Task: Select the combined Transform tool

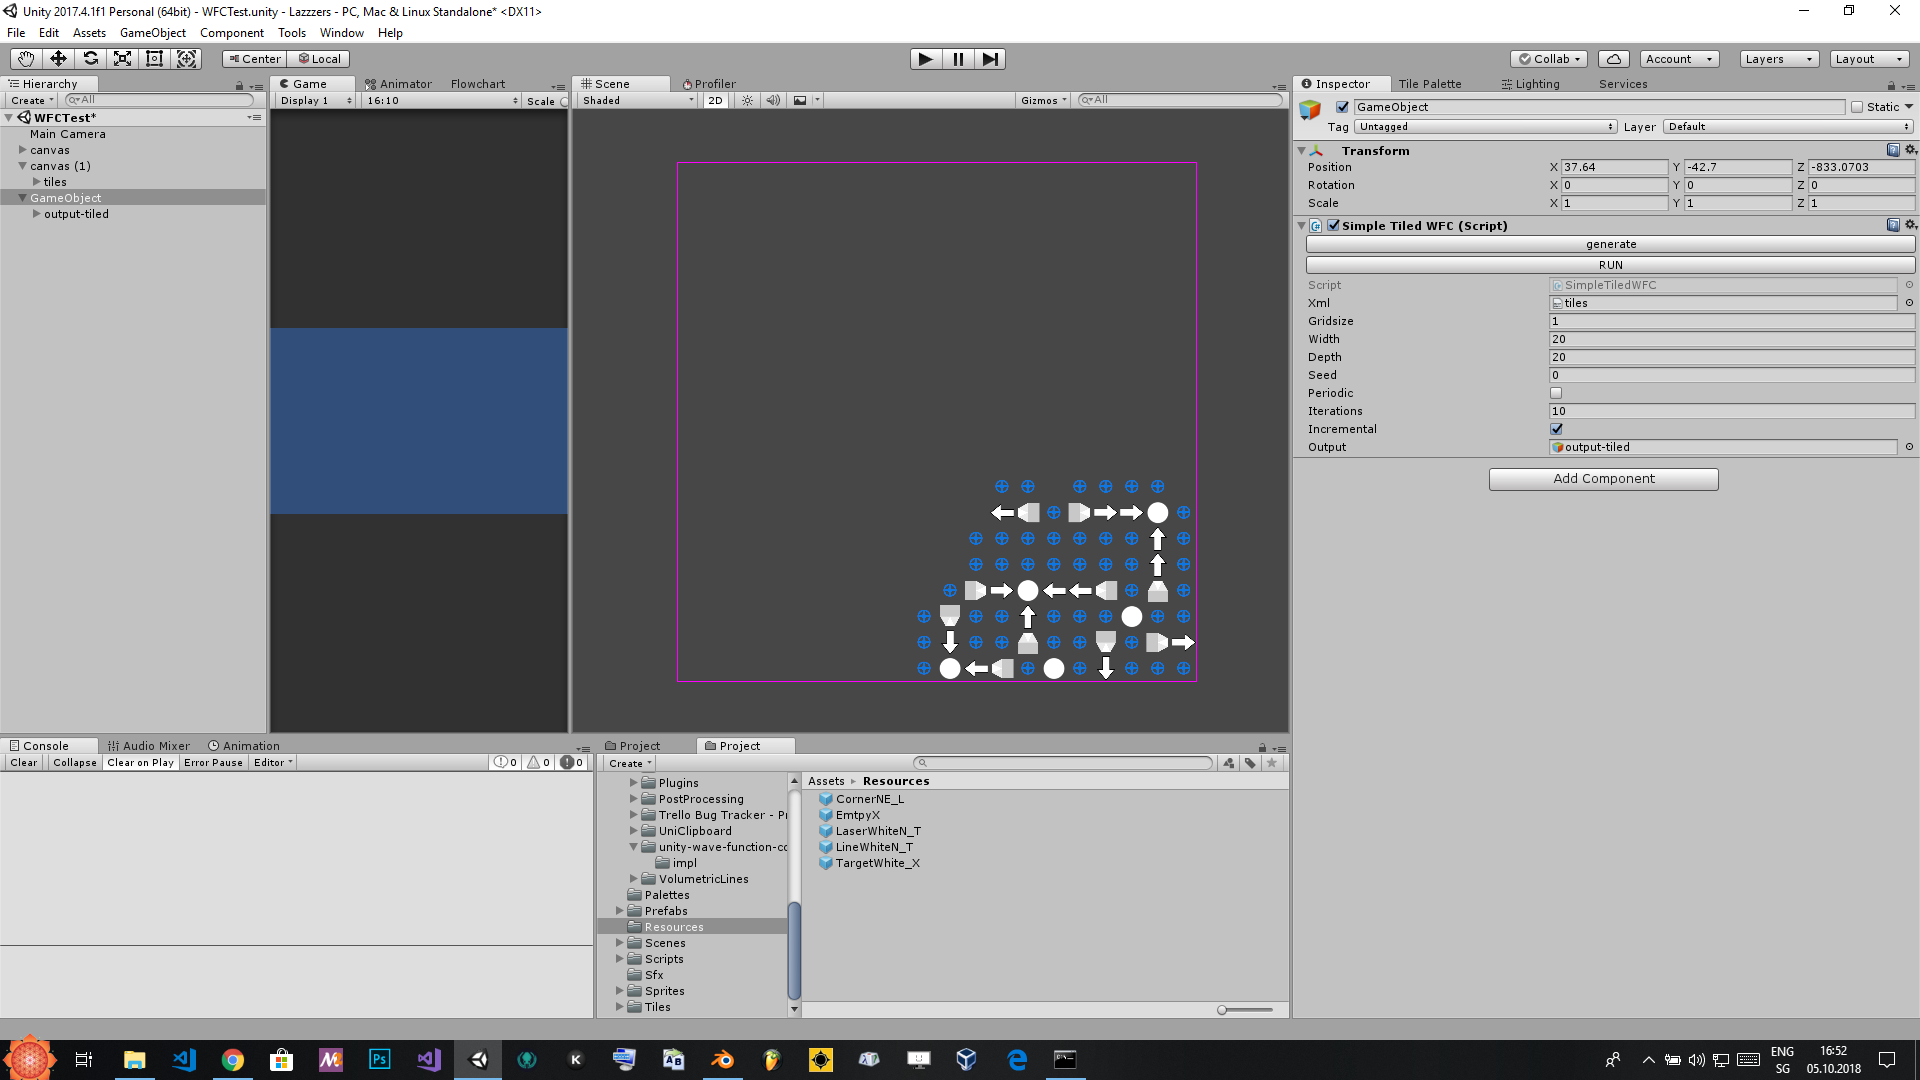Action: (x=187, y=59)
